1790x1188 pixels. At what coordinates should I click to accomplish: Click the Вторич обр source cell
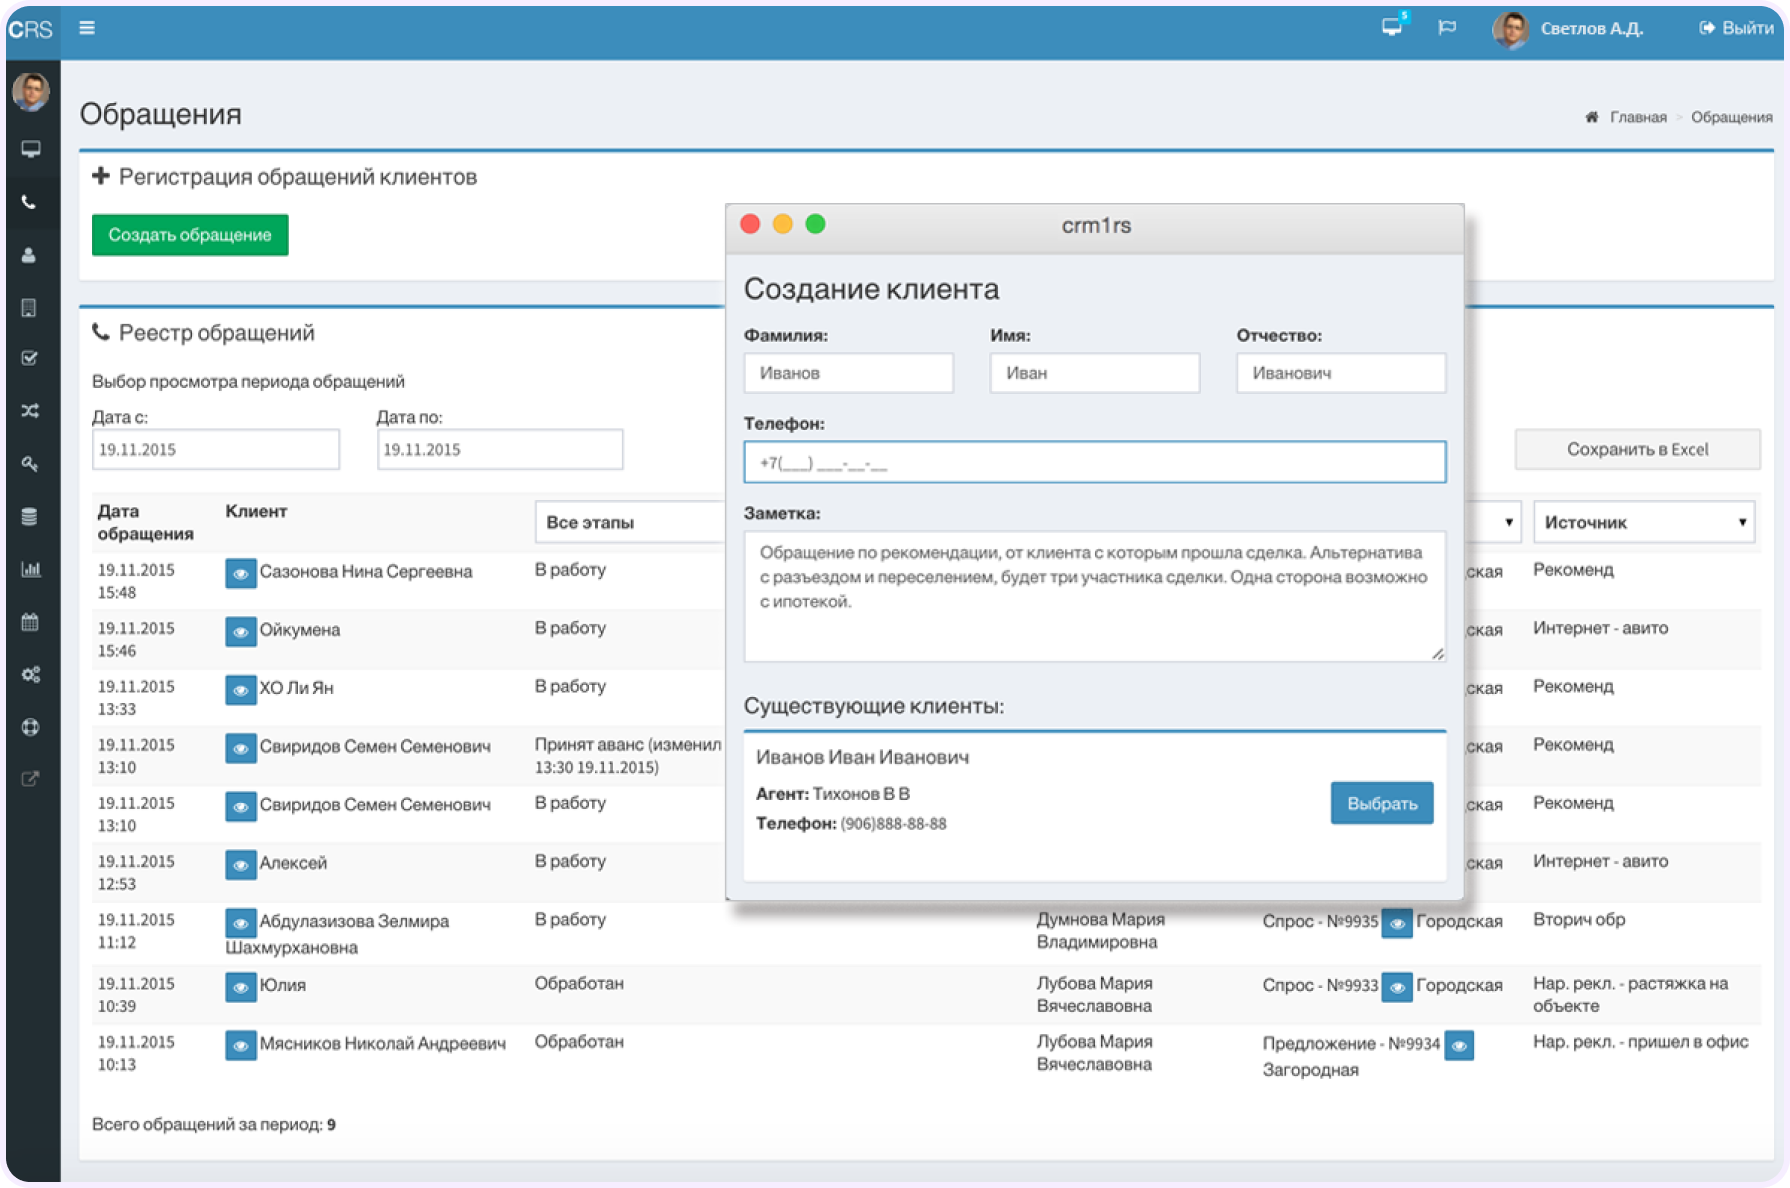[1579, 919]
